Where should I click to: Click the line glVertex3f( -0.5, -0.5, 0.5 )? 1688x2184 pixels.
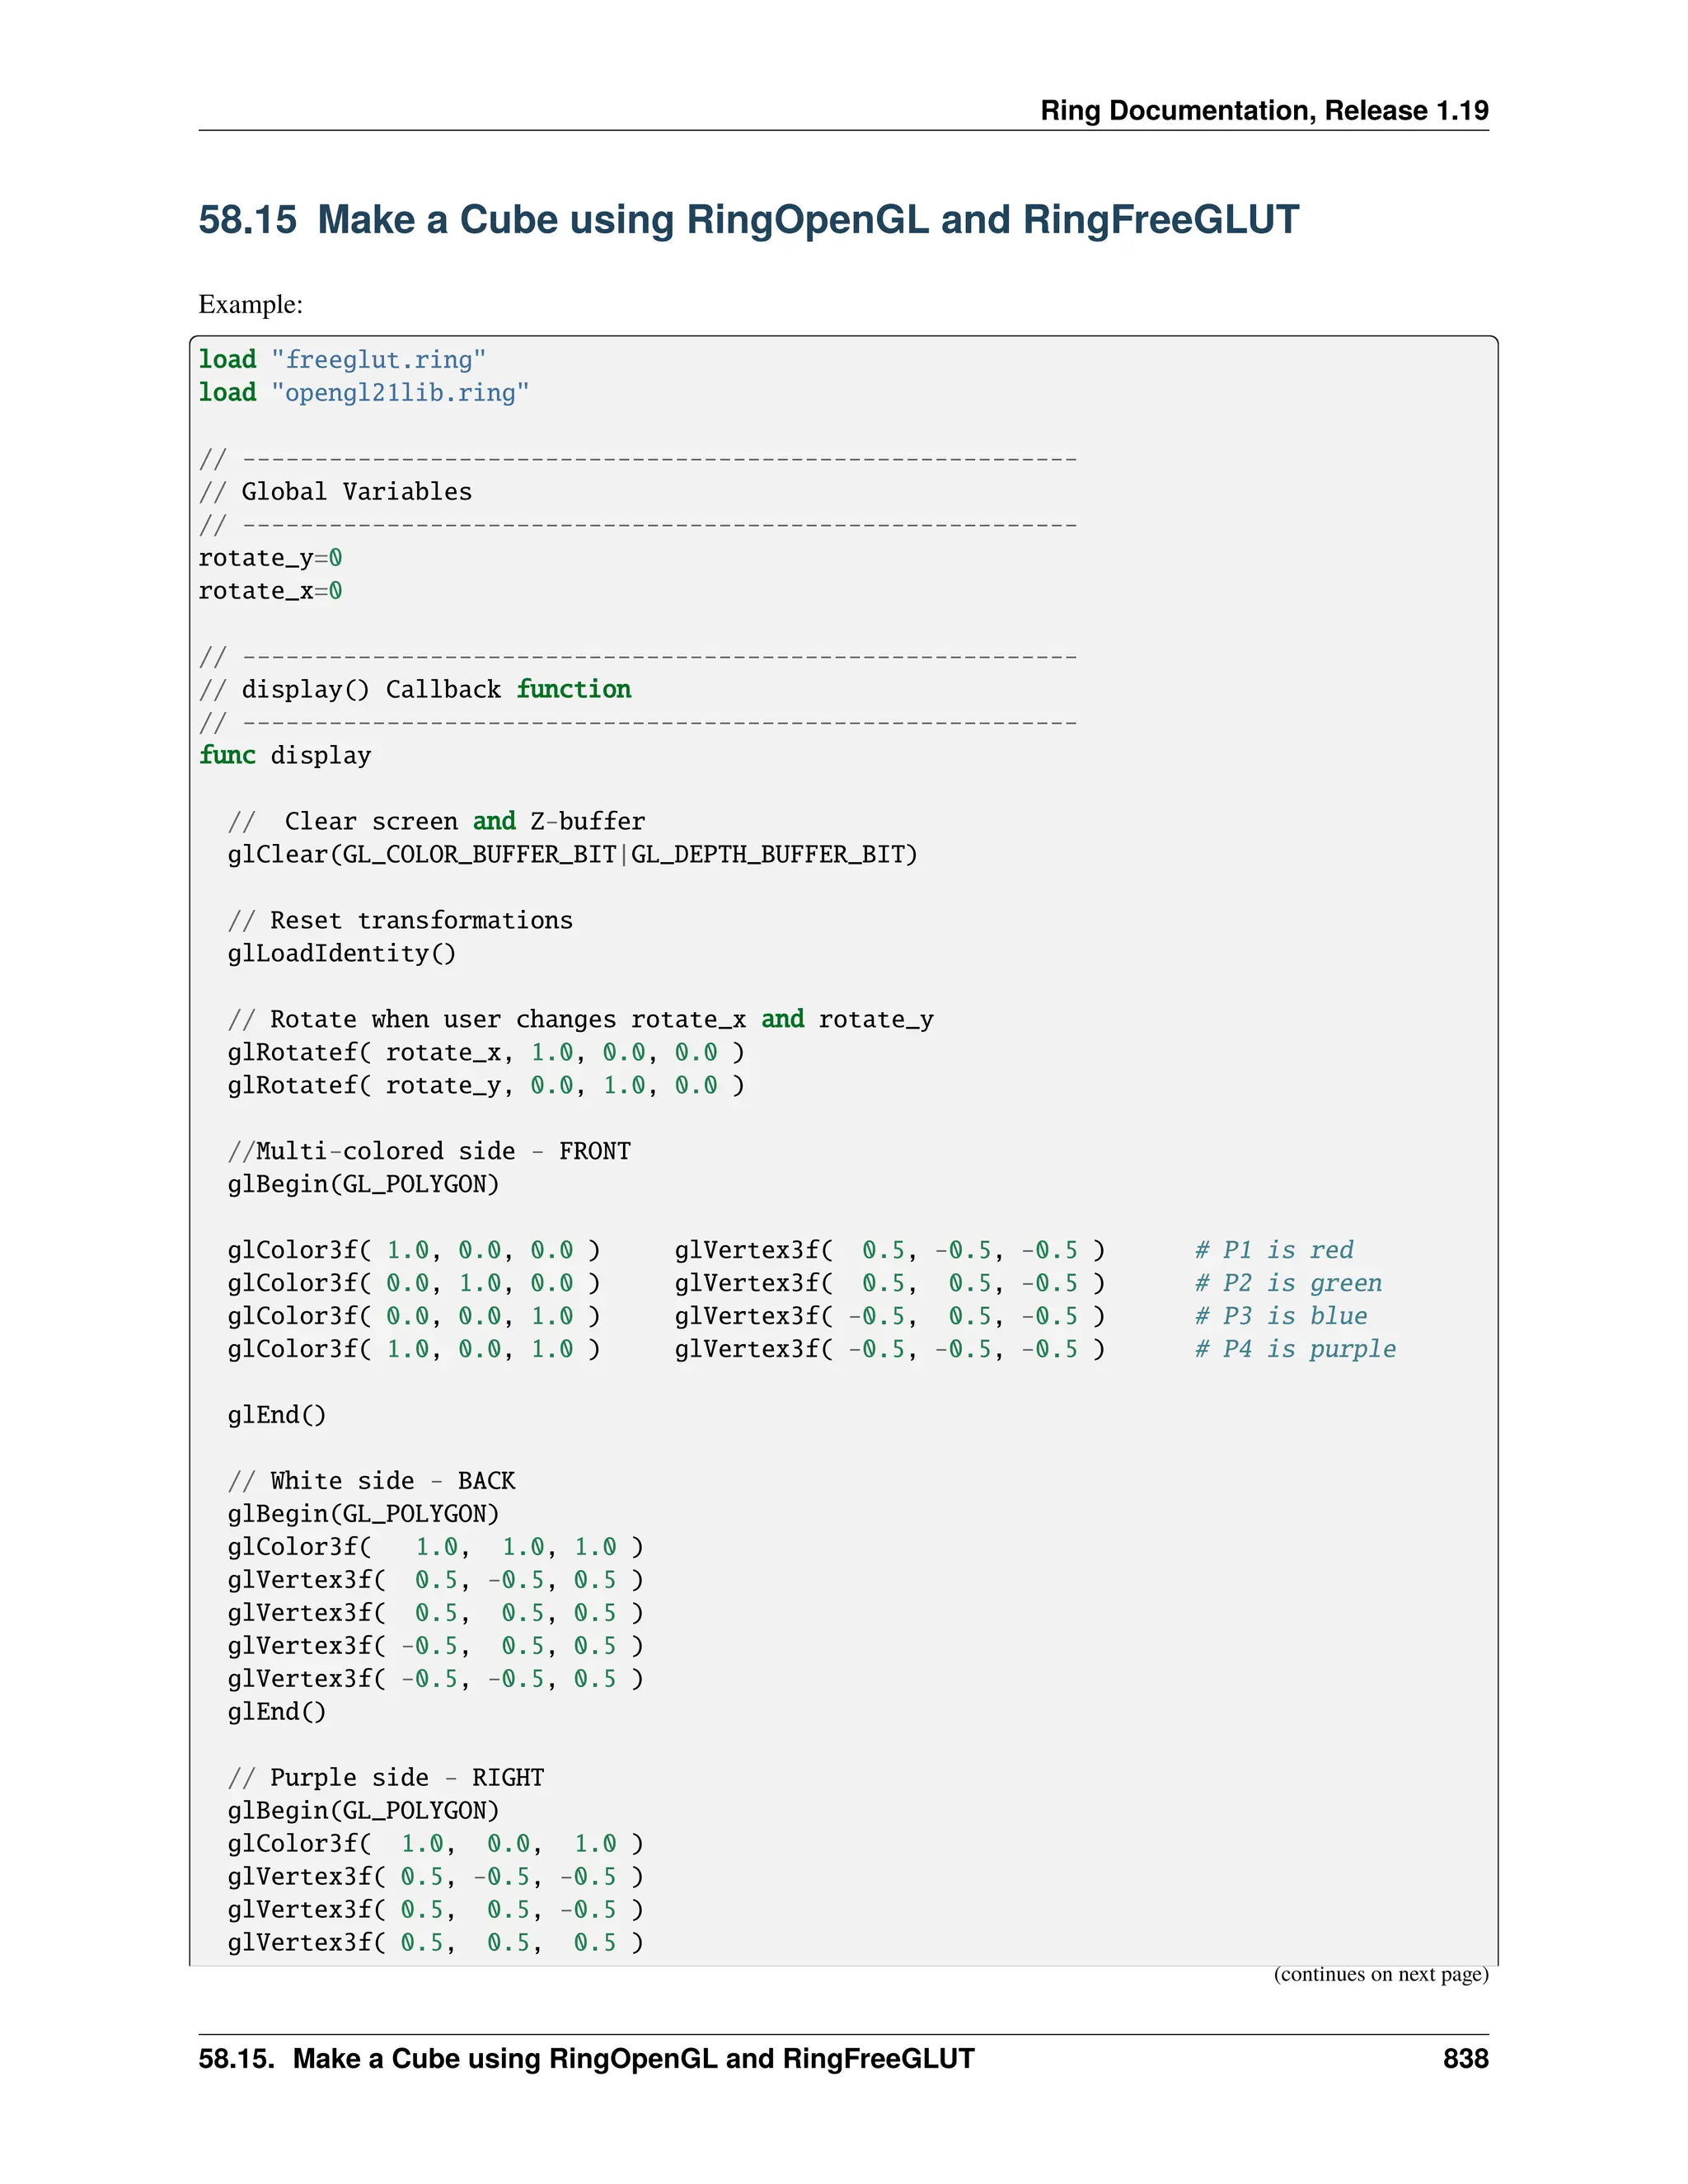pos(436,1679)
